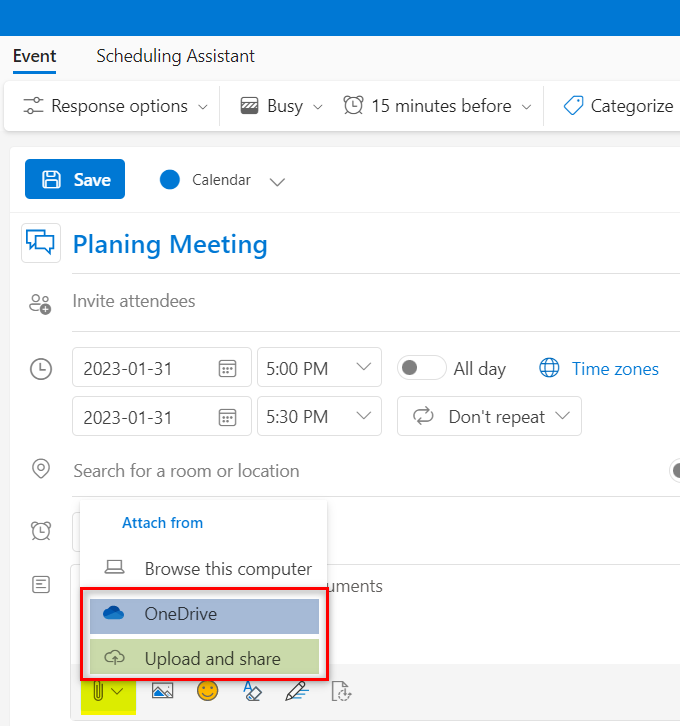Open the Time zones link
The width and height of the screenshot is (680, 726).
[x=615, y=369]
